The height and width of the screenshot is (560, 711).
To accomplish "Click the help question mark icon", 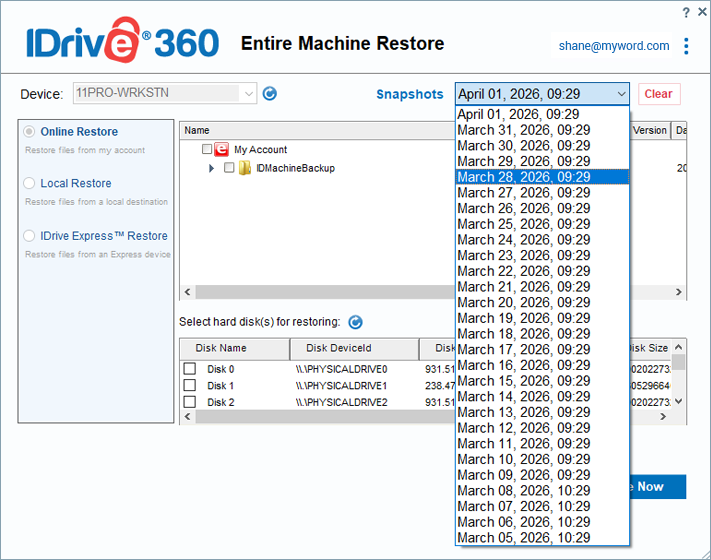I will point(686,12).
